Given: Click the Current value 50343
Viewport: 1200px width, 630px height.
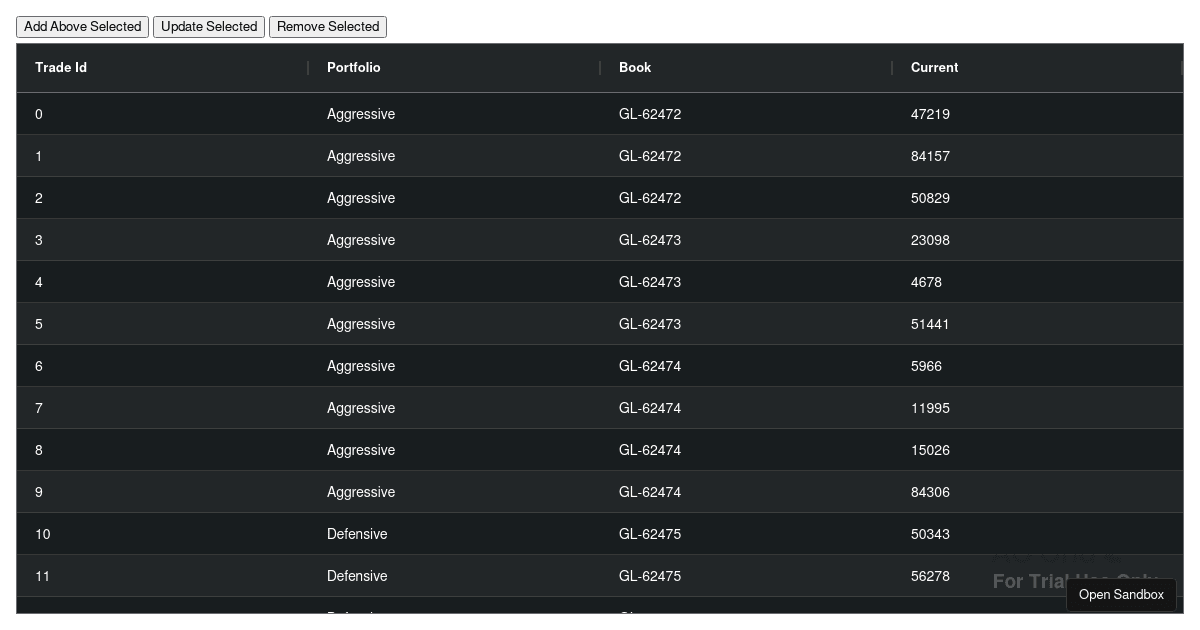Looking at the screenshot, I should click(x=930, y=534).
